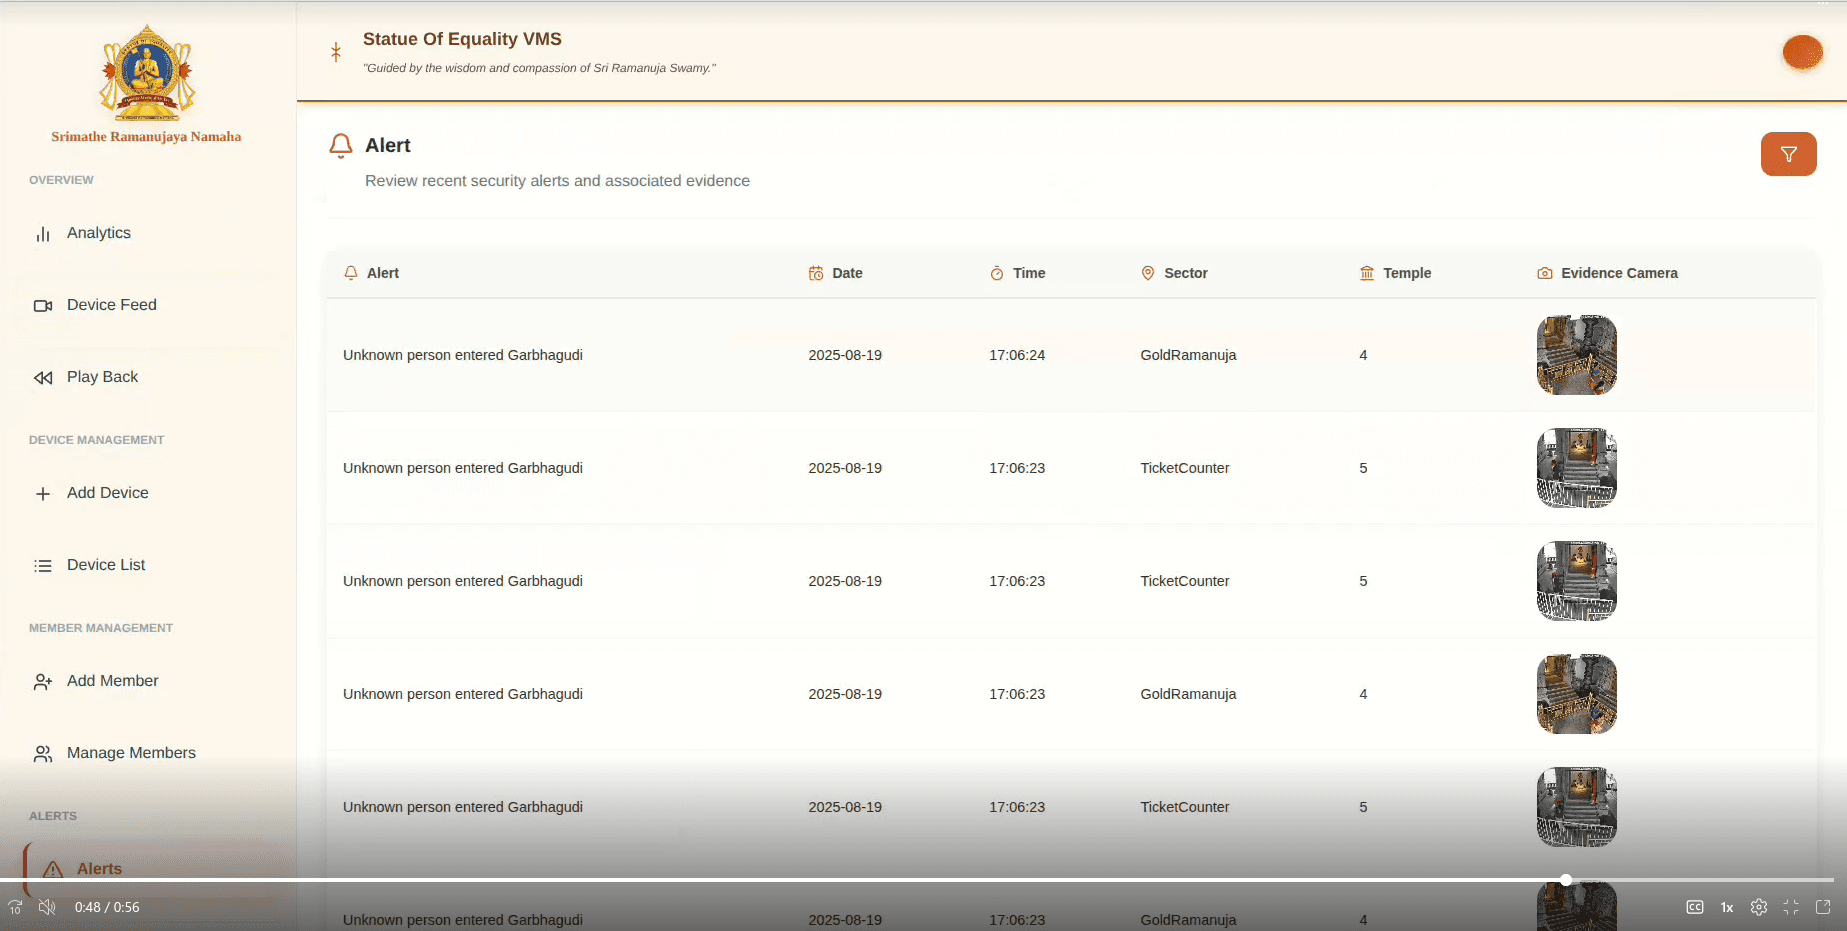Click the orange profile avatar
This screenshot has width=1847, height=931.
(1802, 52)
